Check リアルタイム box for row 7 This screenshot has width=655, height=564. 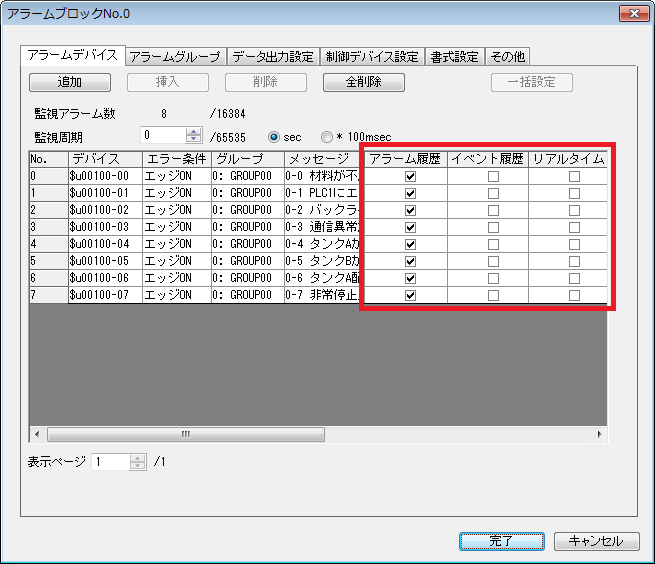(x=574, y=295)
